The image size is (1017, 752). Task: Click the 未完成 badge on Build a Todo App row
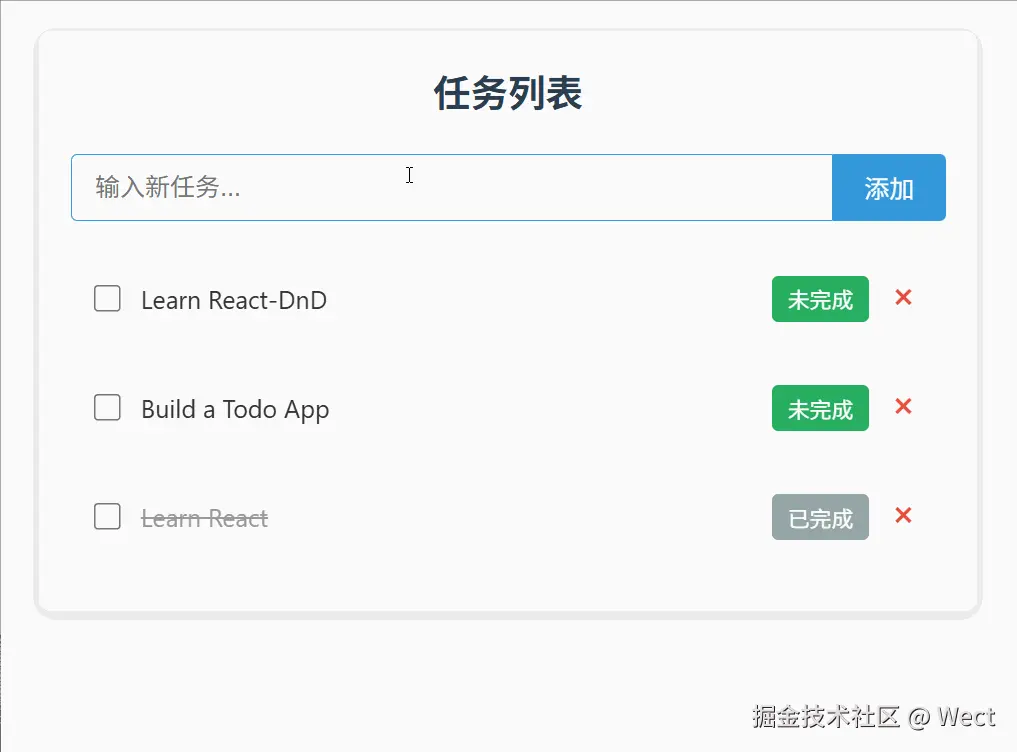click(x=820, y=408)
